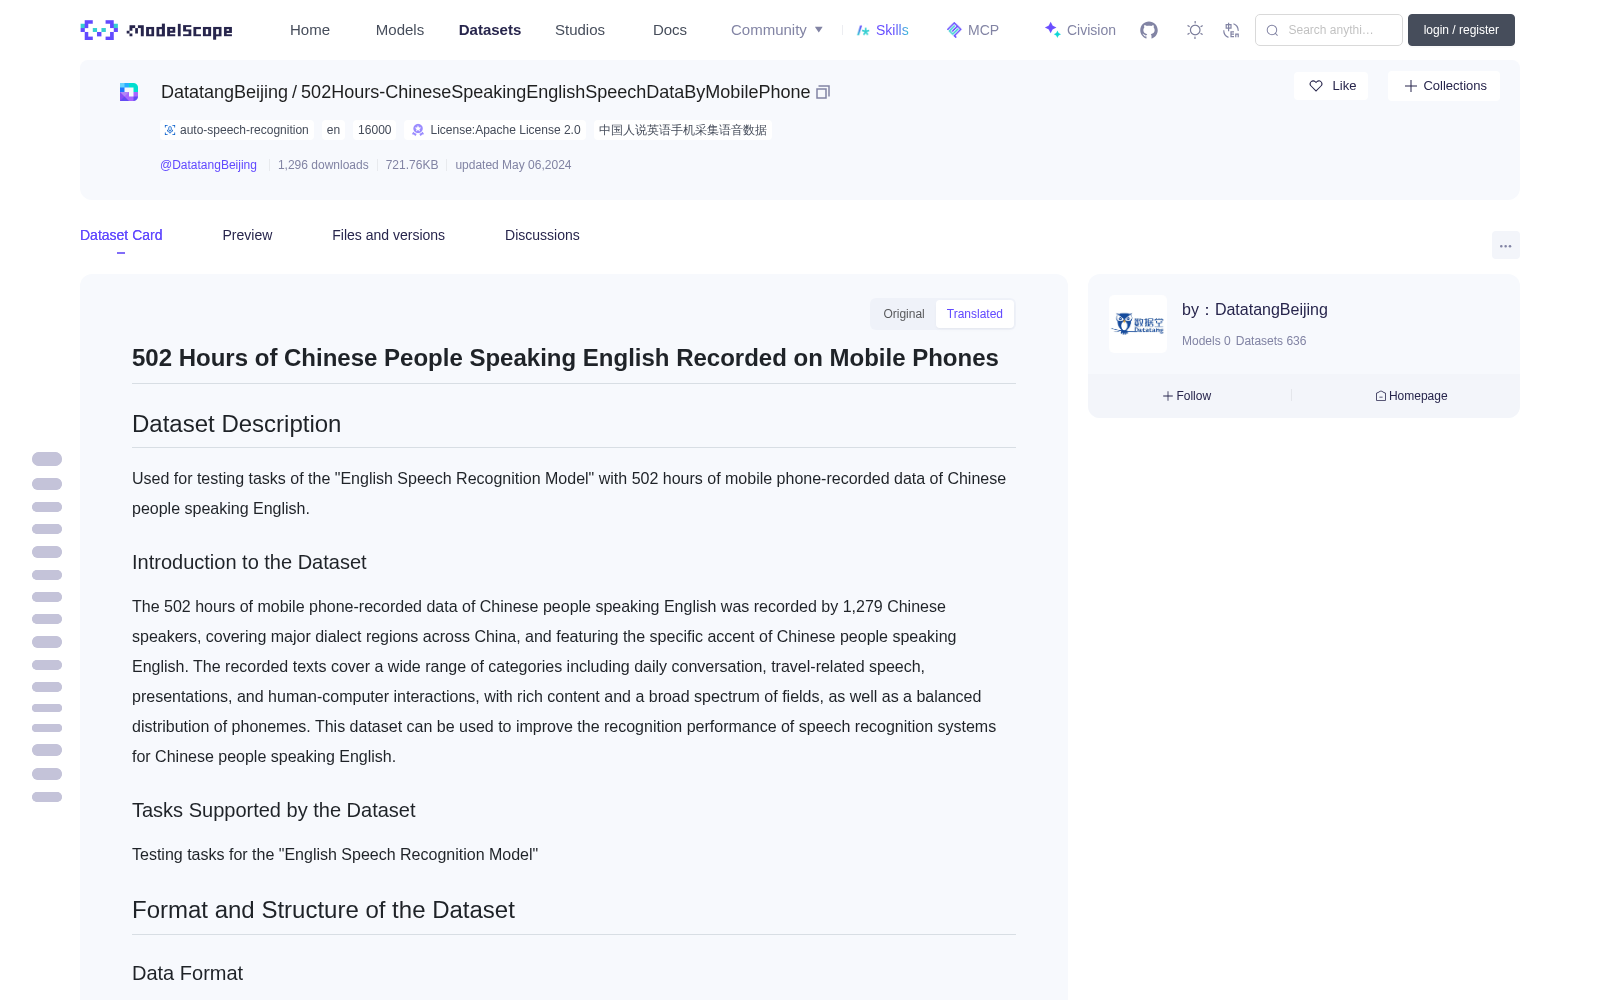Click the search input field
This screenshot has height=1000, width=1600.
tap(1329, 30)
